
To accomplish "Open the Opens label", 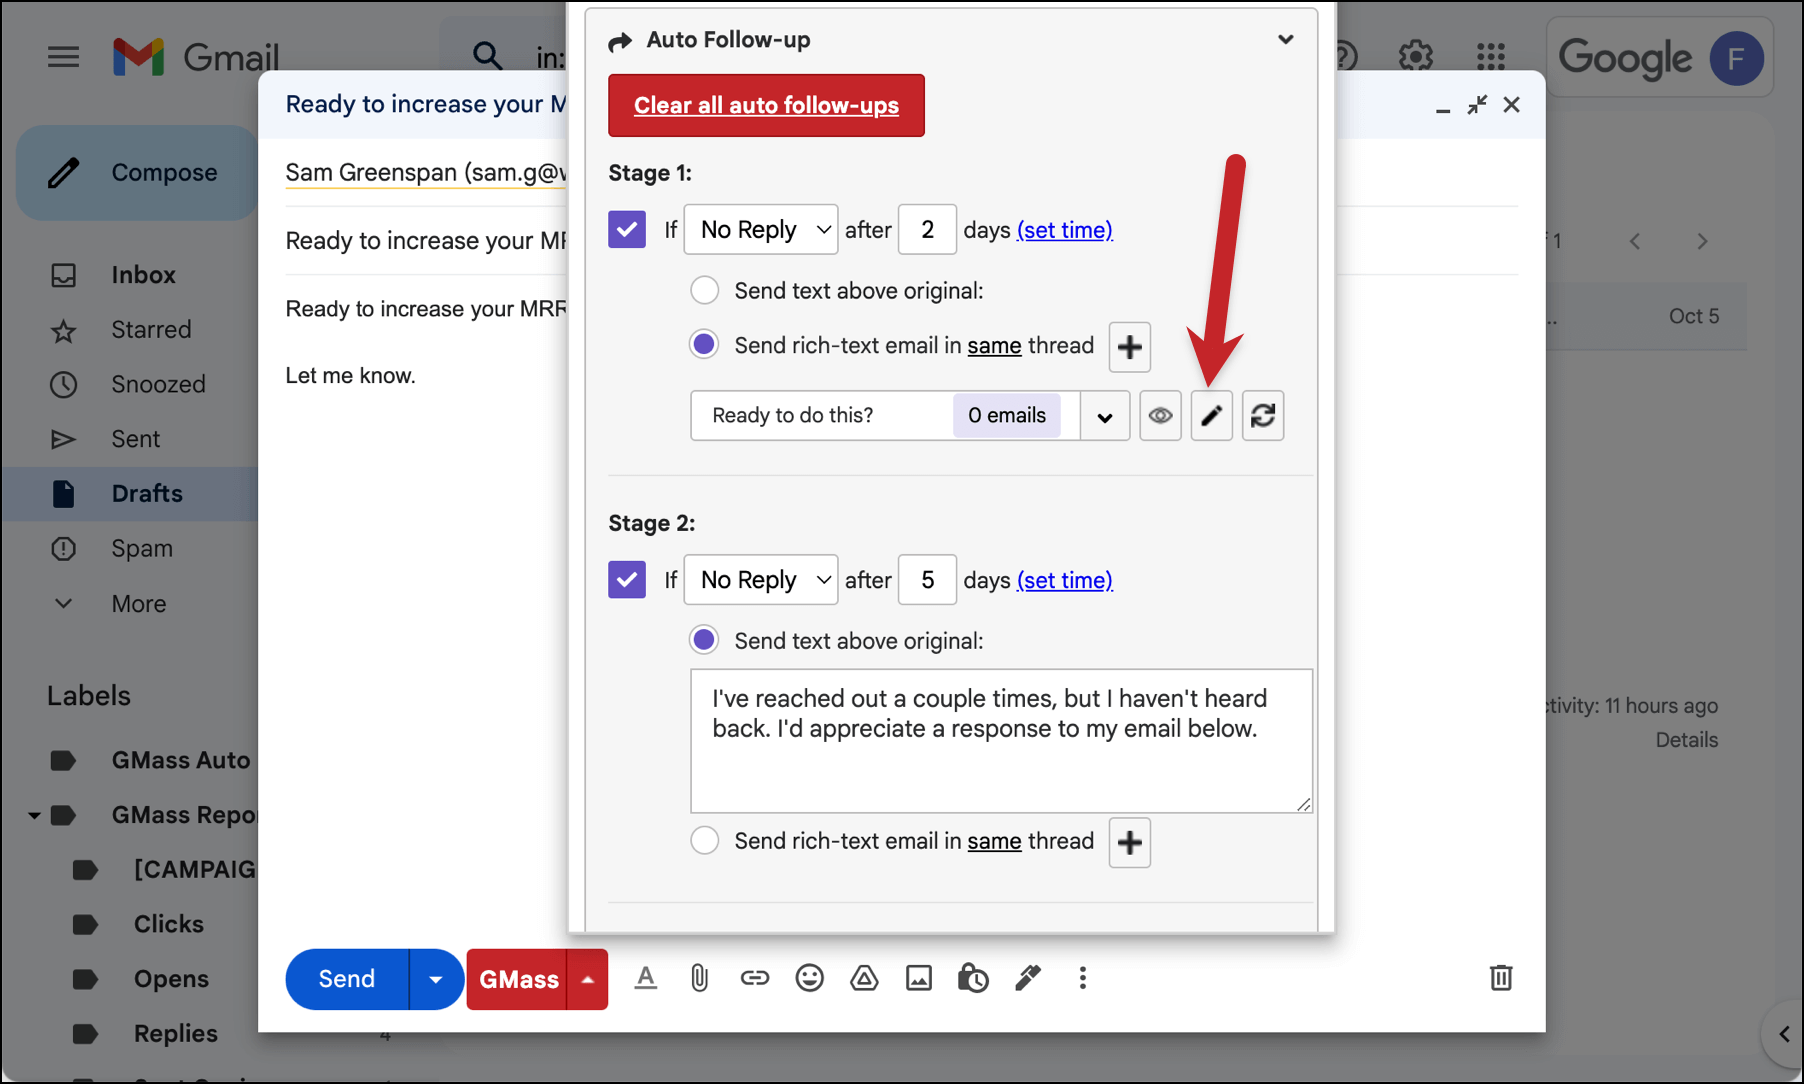I will pyautogui.click(x=171, y=979).
